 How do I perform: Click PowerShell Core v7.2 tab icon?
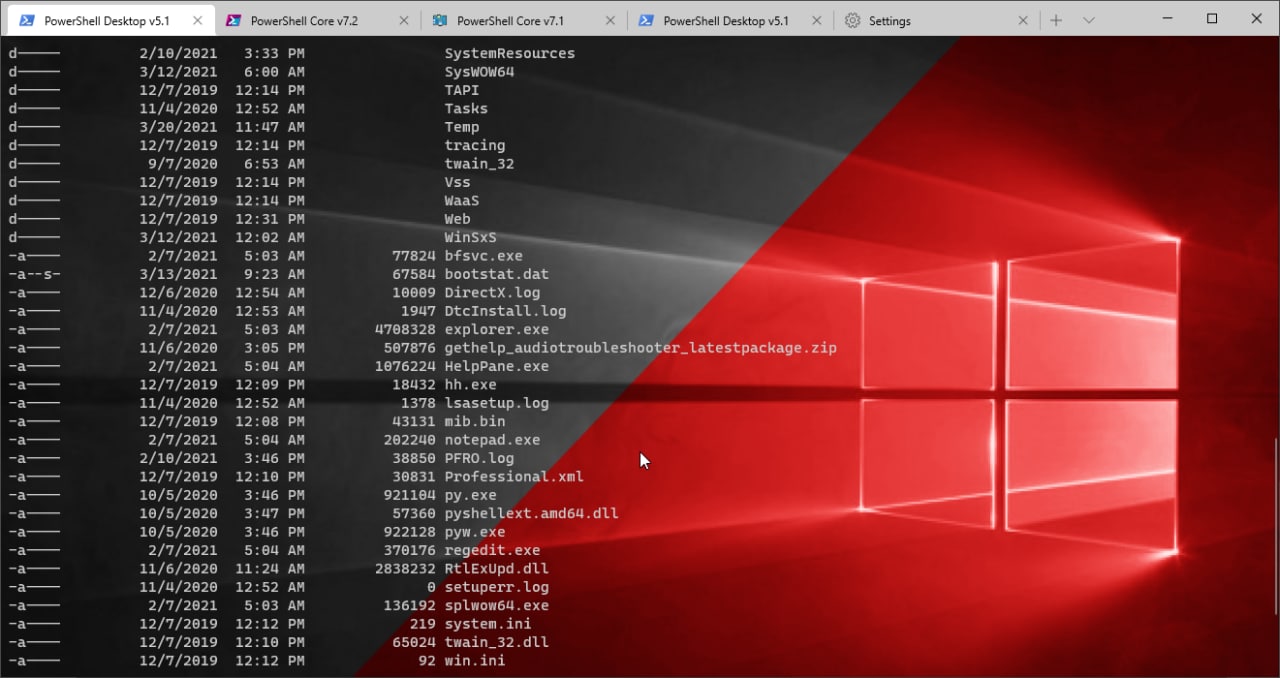[234, 21]
